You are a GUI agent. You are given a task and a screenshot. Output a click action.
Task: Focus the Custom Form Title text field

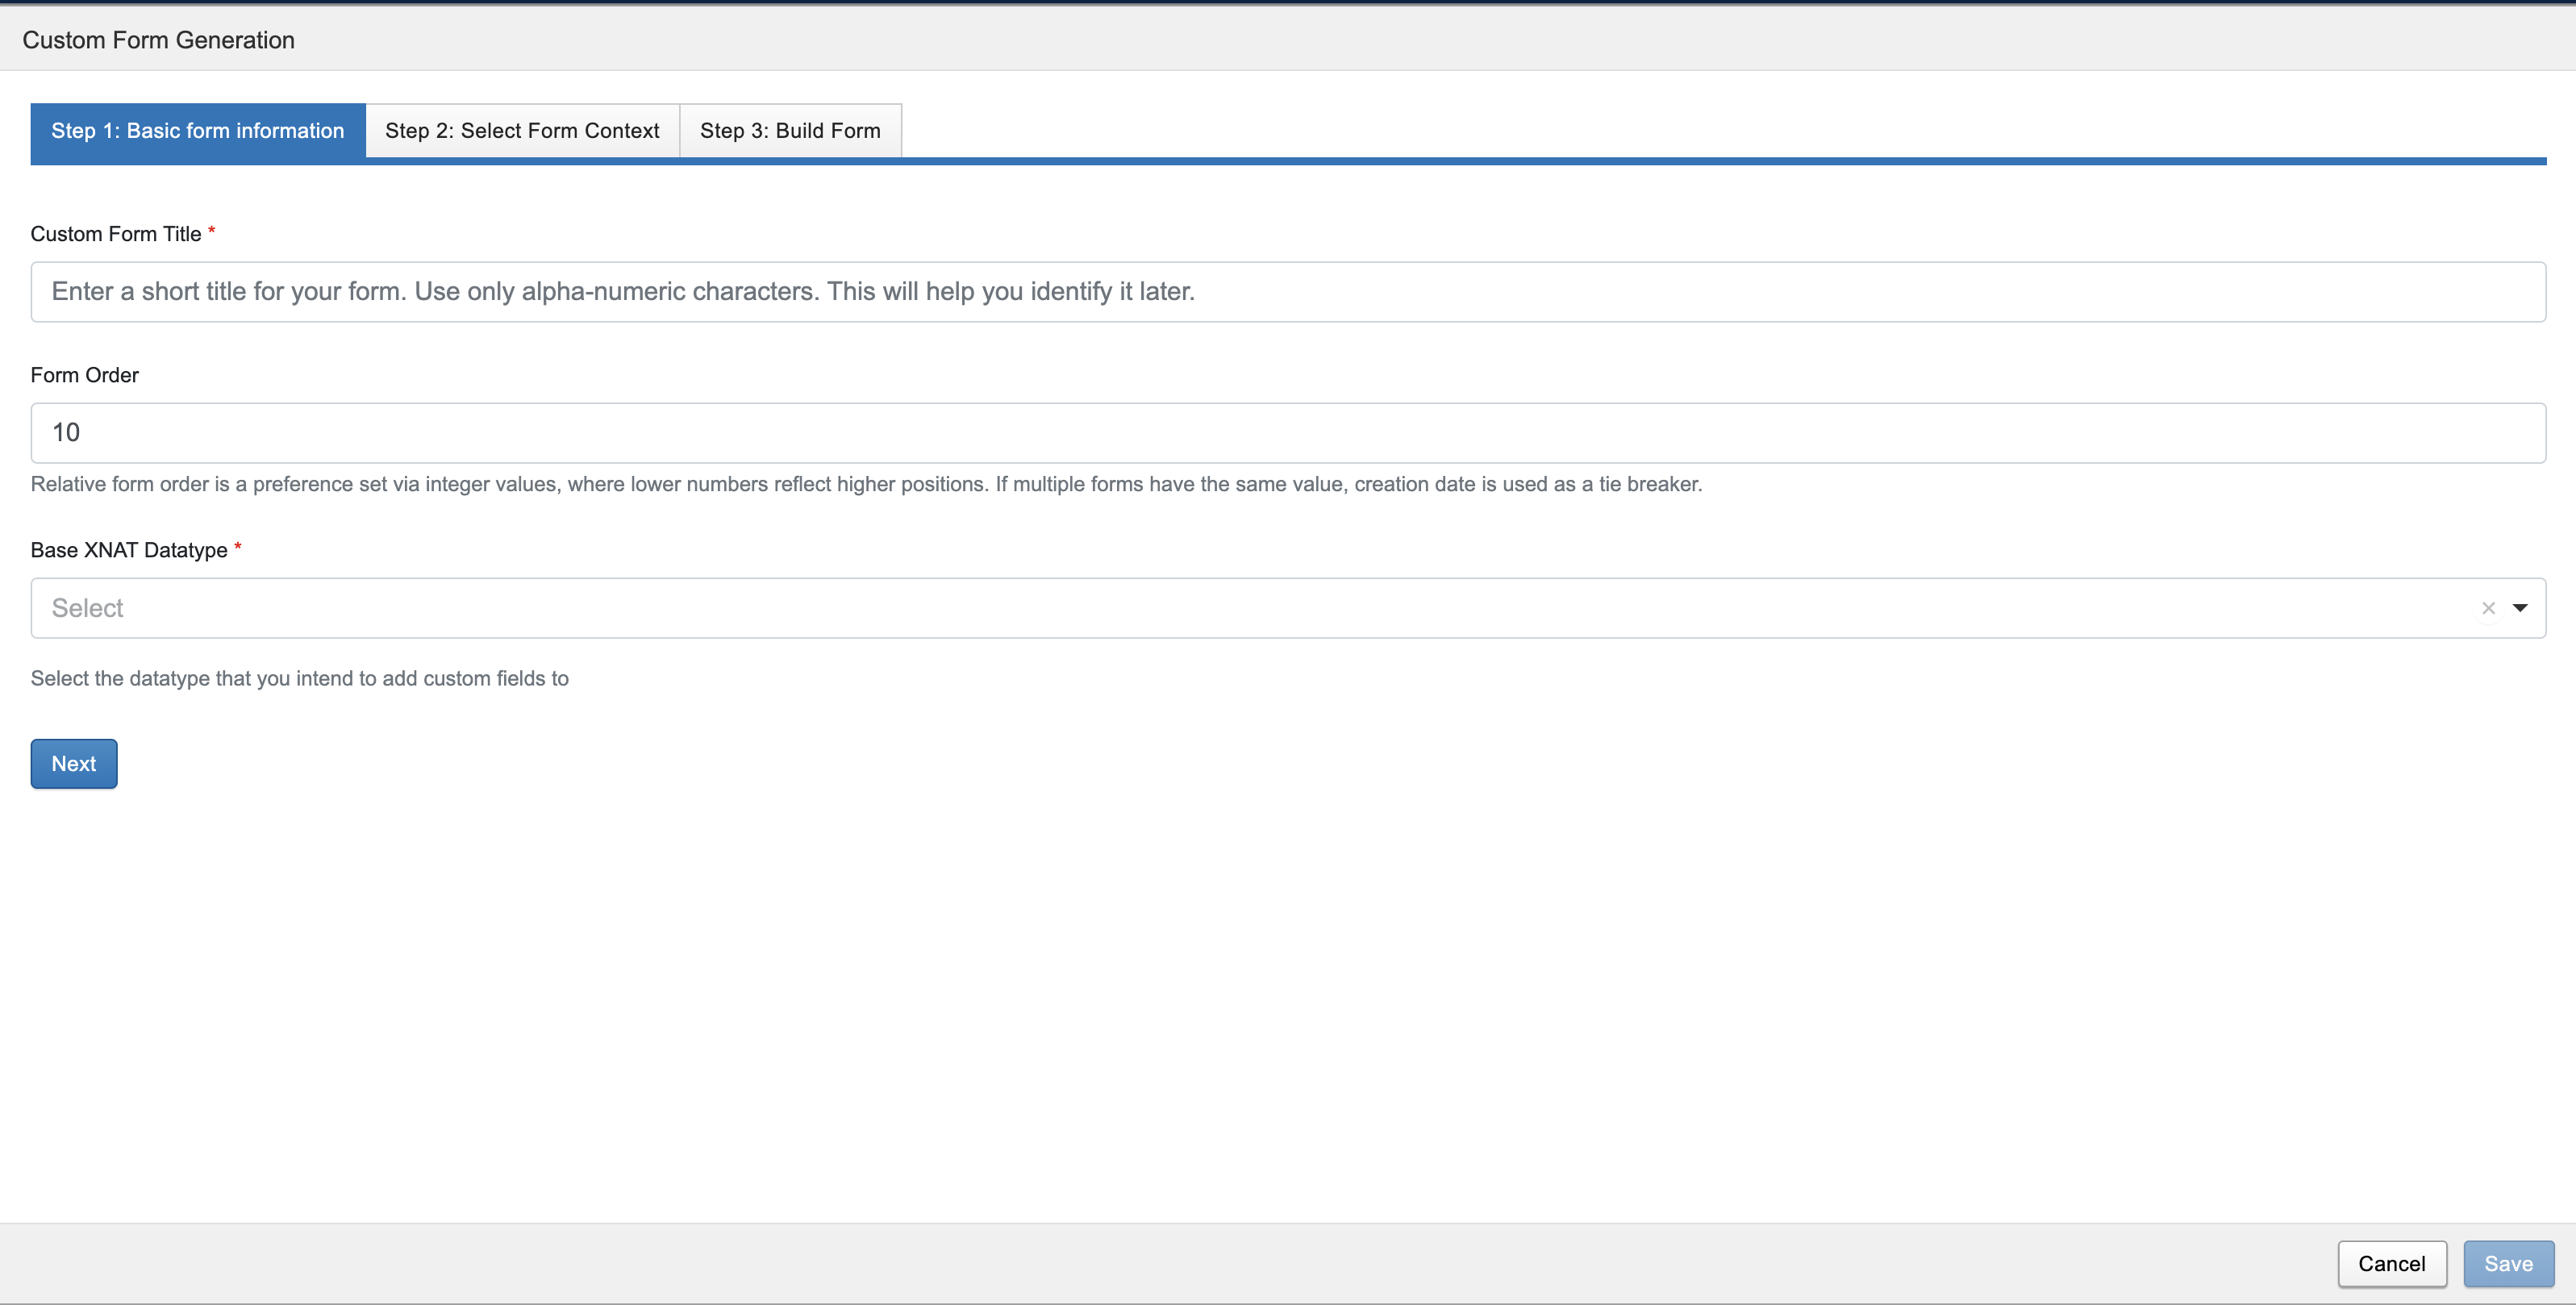pos(1287,292)
